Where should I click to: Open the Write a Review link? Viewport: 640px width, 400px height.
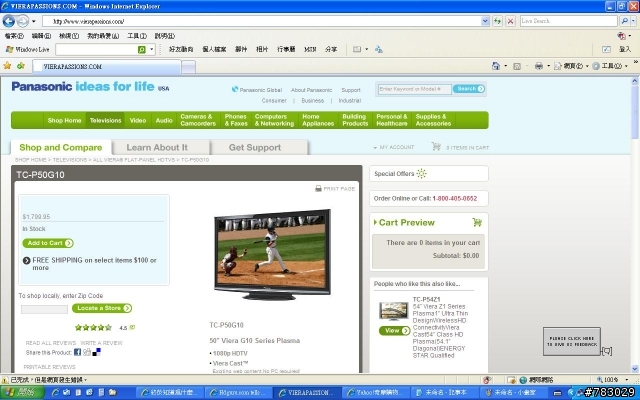[x=101, y=343]
